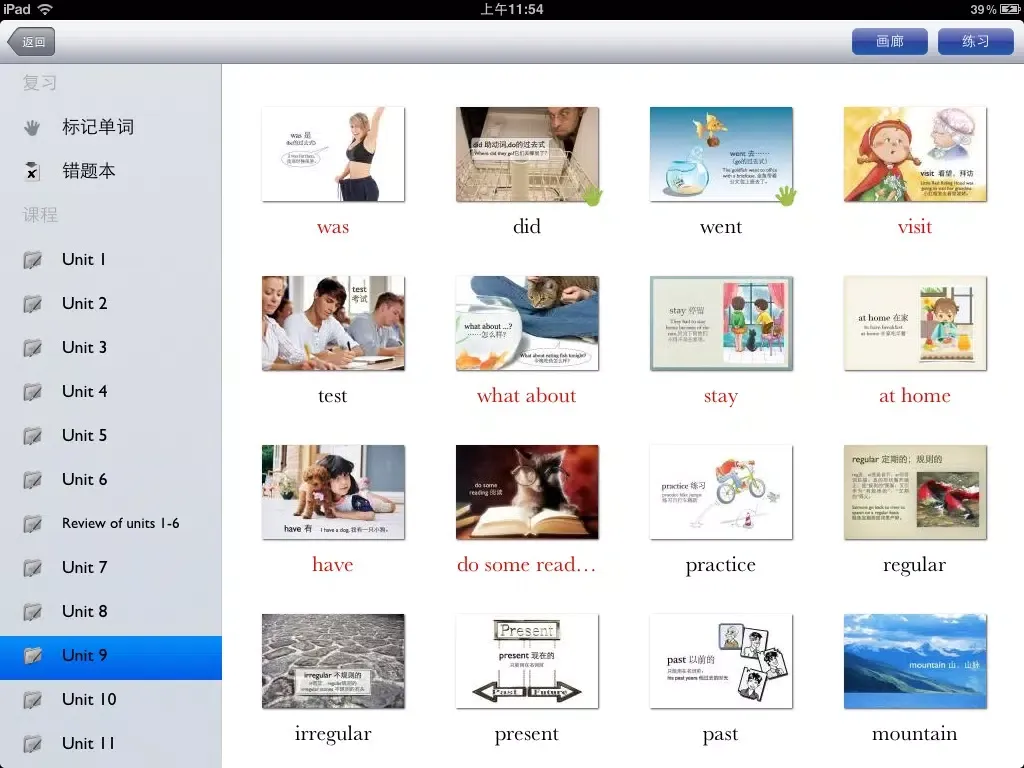Open the 'past' portraits flashcard thumbnail
This screenshot has width=1024, height=768.
(x=721, y=662)
